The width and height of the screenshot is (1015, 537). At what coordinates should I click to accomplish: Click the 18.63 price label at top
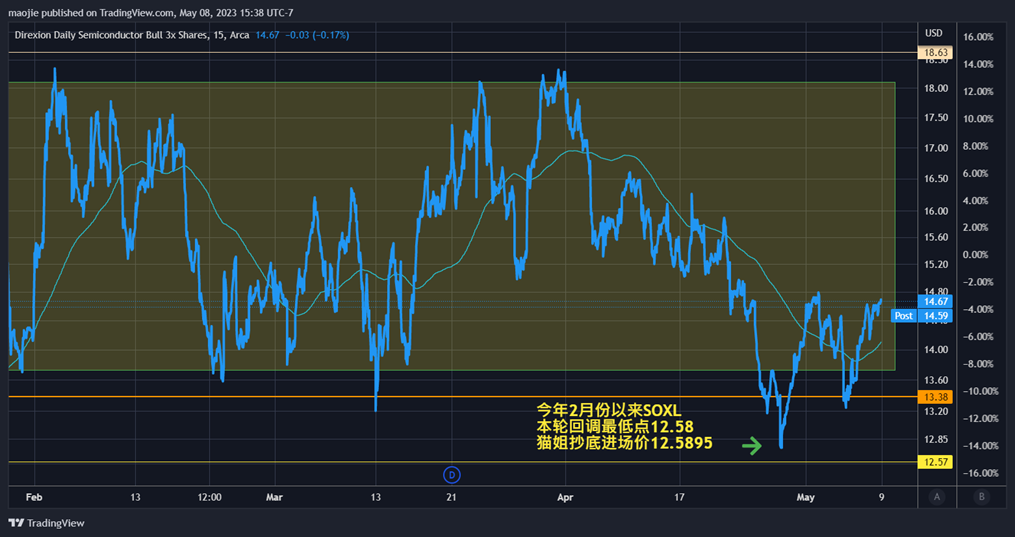click(x=935, y=52)
